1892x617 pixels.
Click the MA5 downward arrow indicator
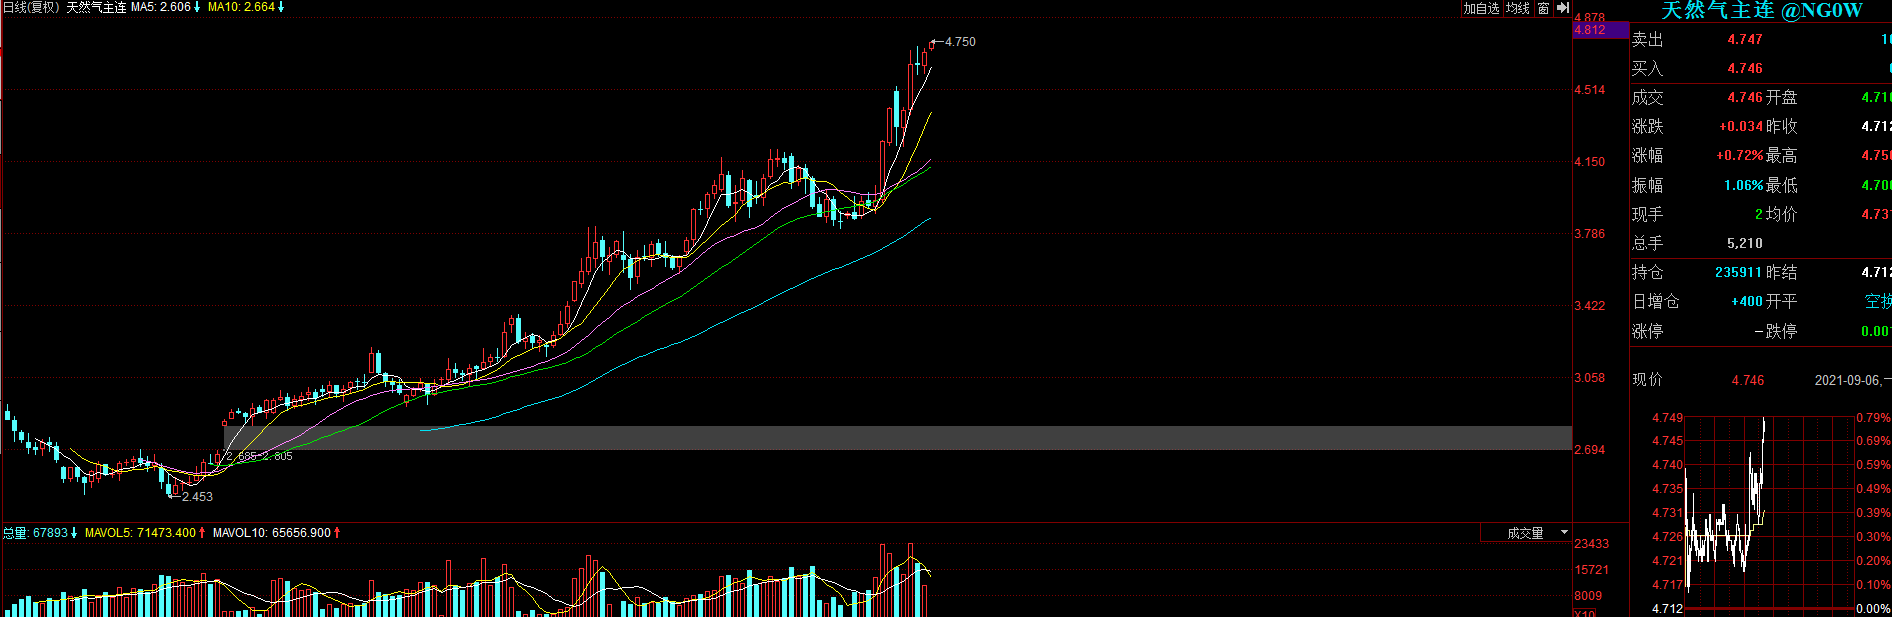coord(197,7)
